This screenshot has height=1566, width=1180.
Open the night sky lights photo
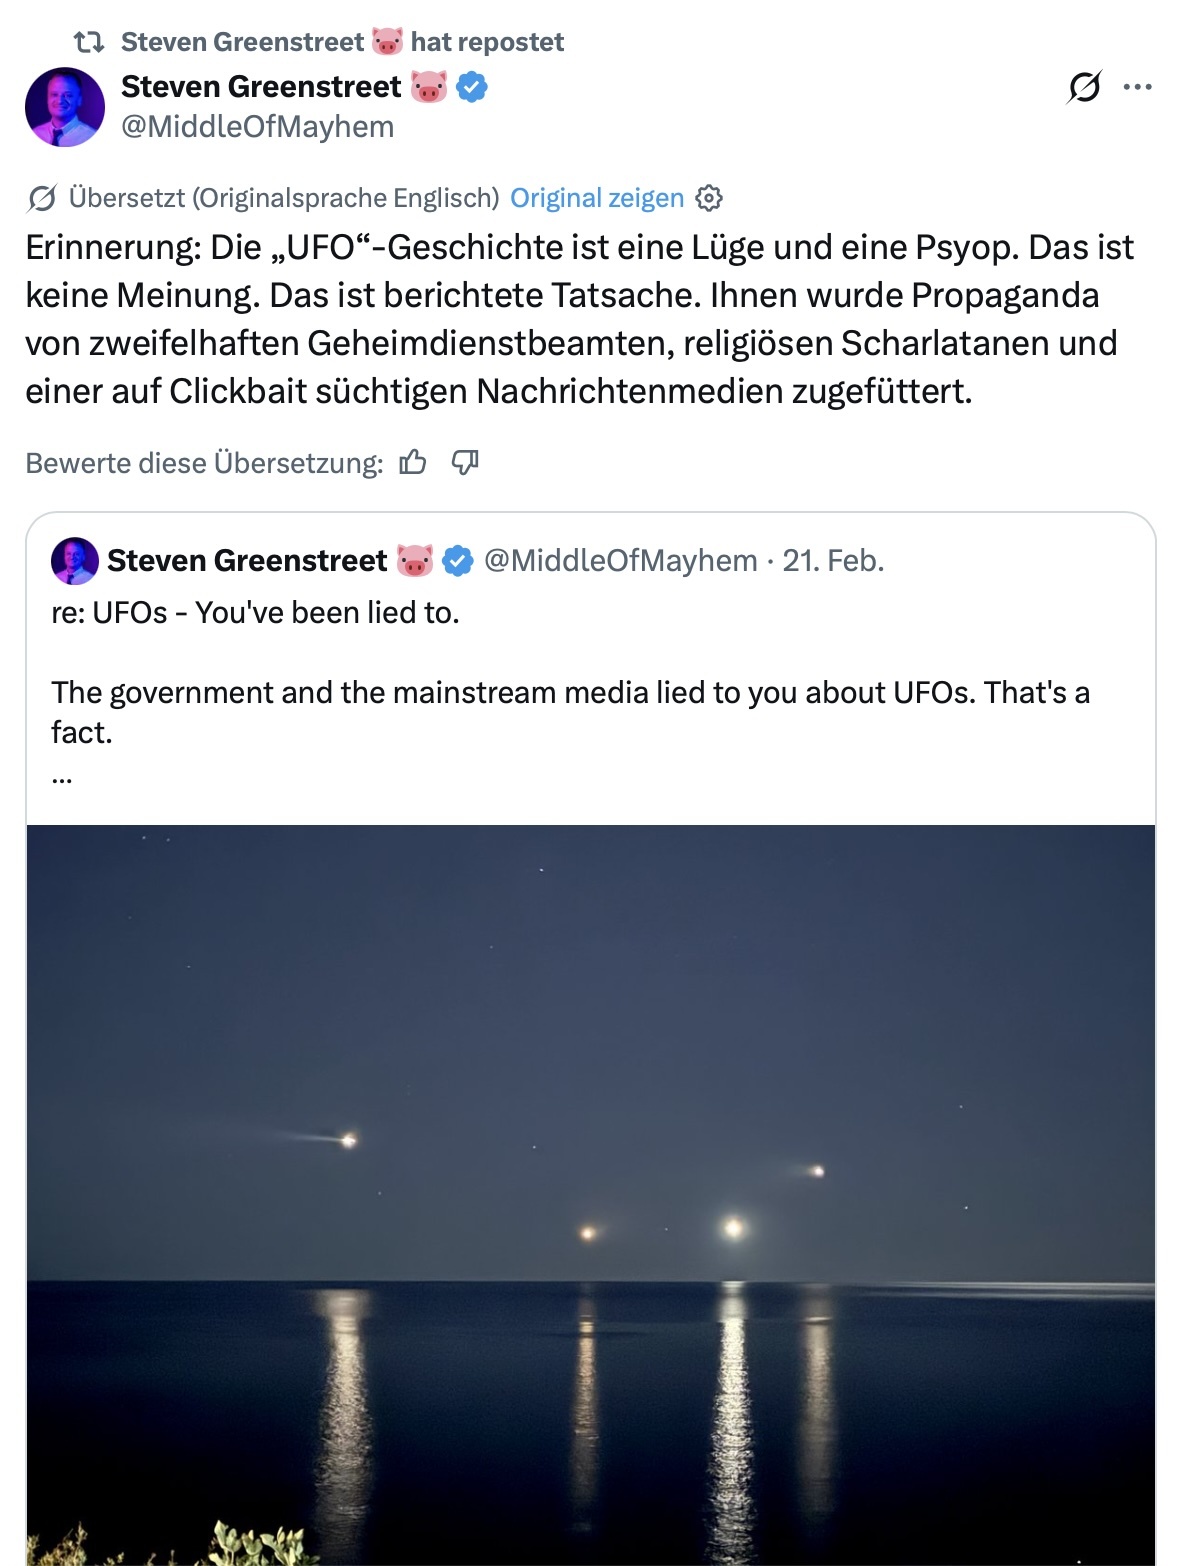click(591, 1195)
